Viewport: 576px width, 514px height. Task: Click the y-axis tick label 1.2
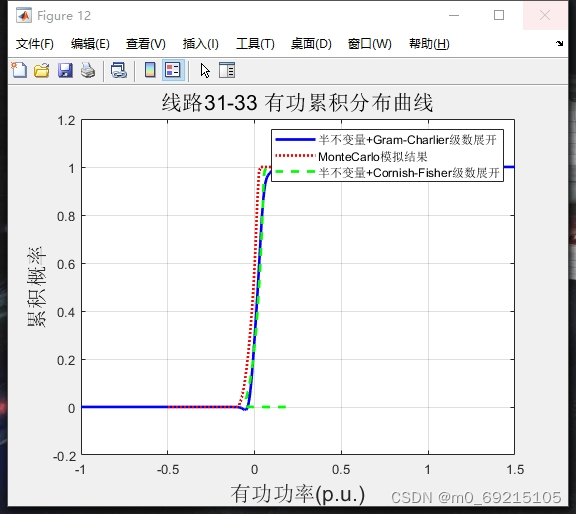pyautogui.click(x=66, y=121)
